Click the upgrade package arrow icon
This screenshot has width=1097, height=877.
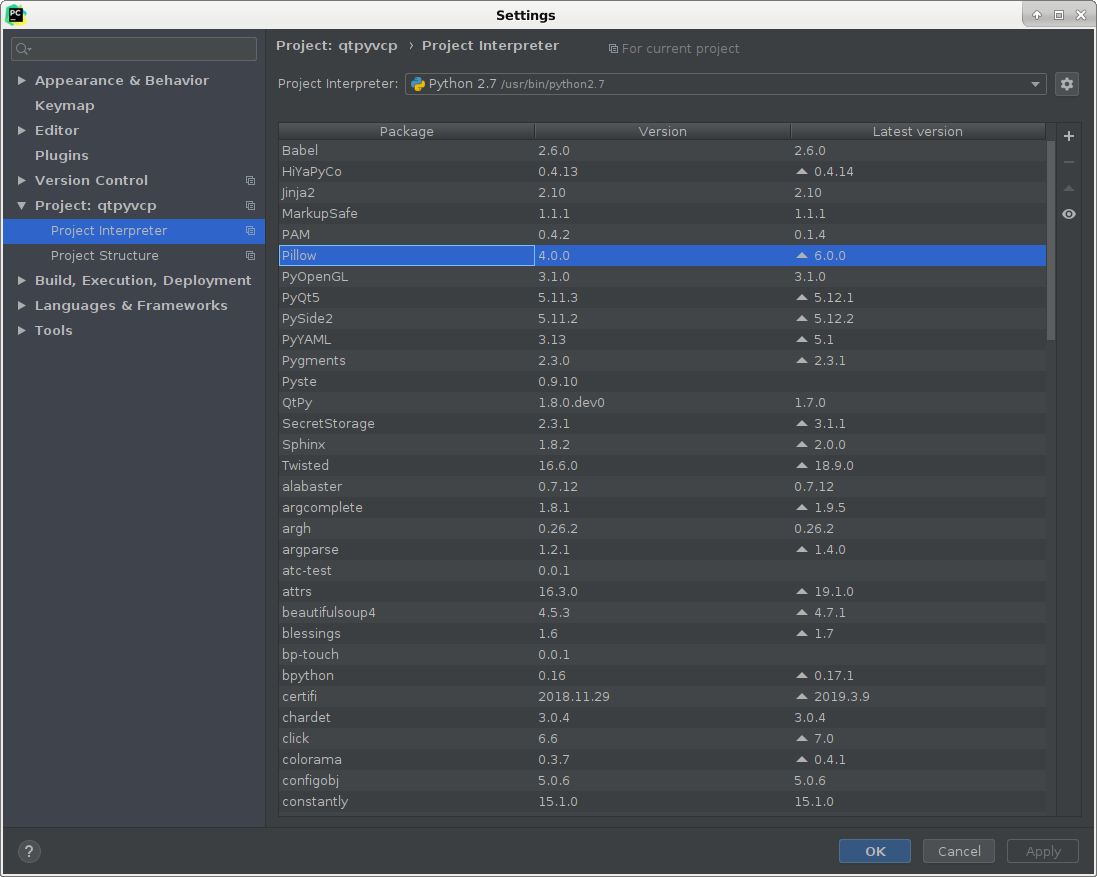click(1068, 188)
